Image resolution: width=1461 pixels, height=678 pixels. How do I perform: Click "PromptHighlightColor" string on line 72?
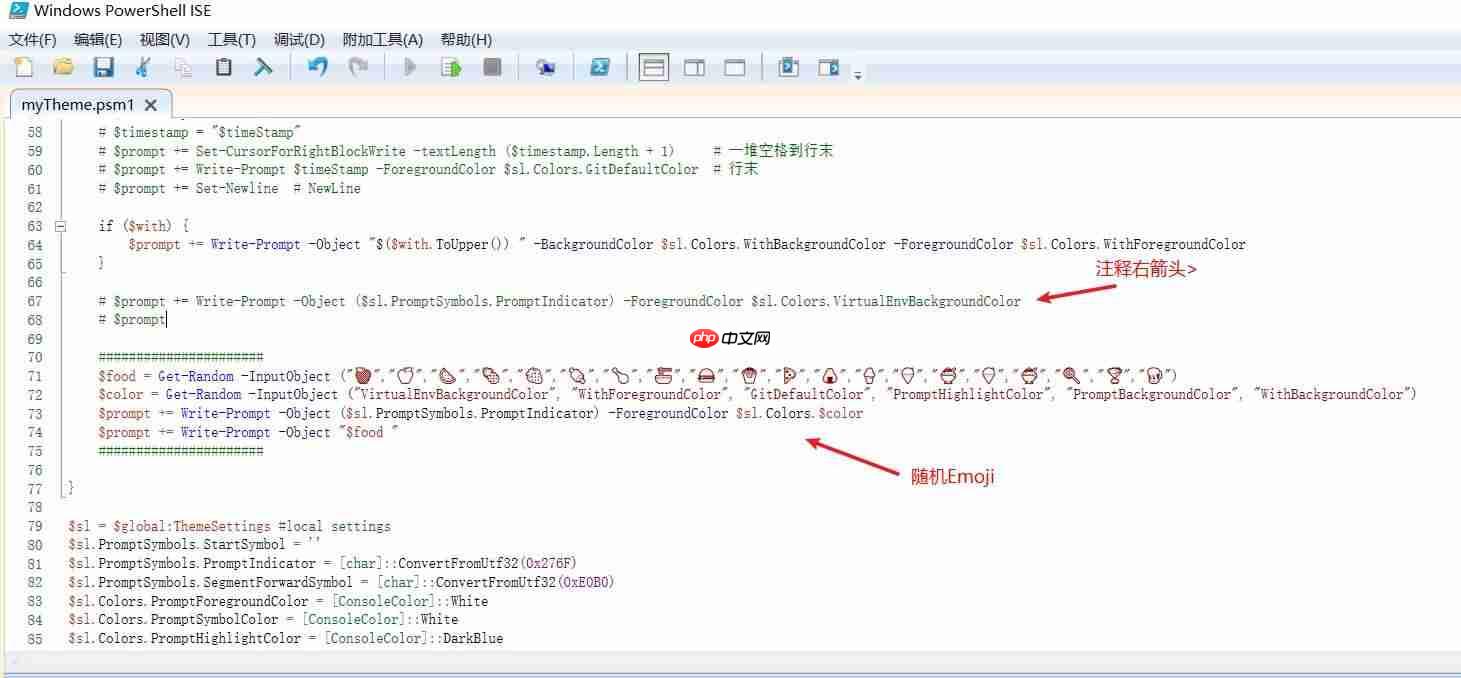(x=967, y=394)
